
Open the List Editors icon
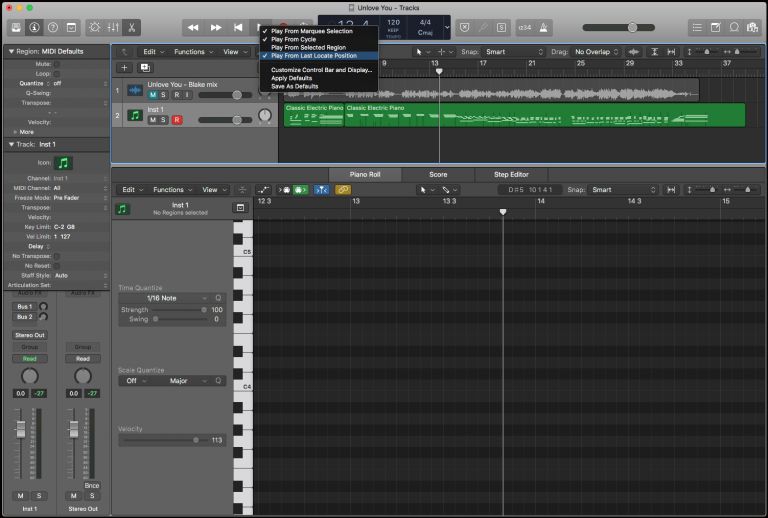pos(697,27)
